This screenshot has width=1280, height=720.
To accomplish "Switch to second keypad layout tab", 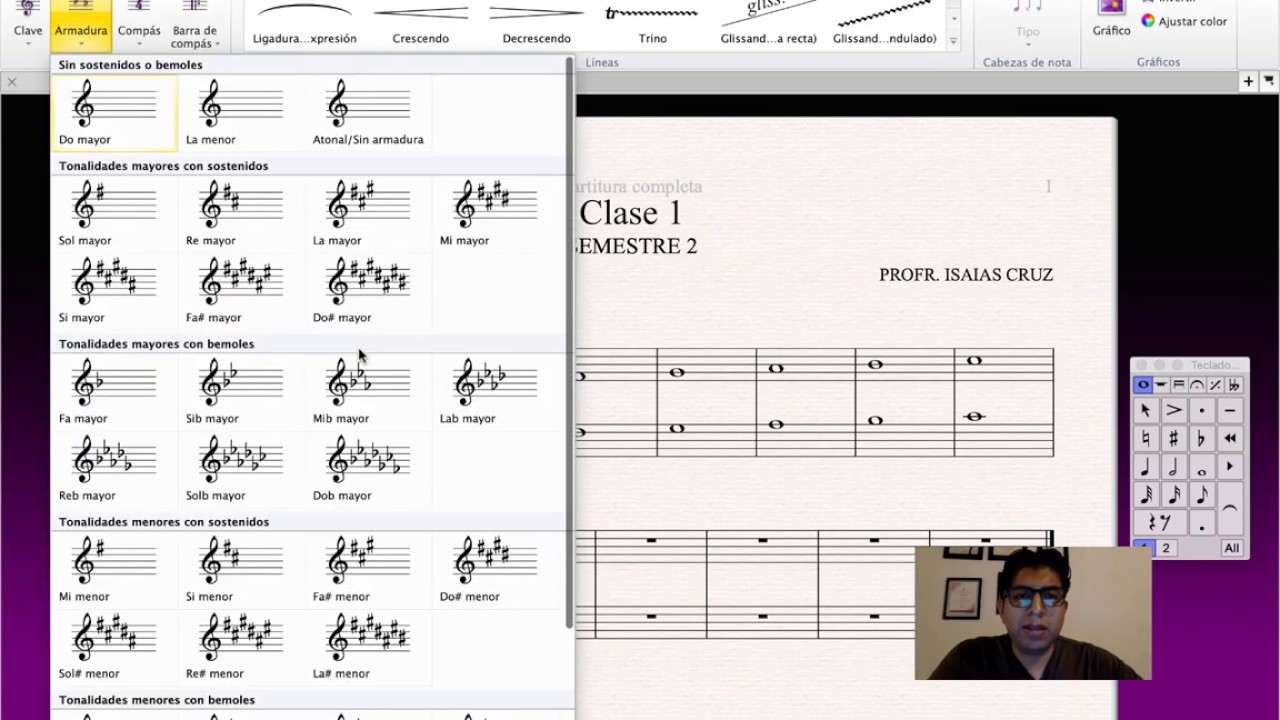I will (x=1160, y=385).
